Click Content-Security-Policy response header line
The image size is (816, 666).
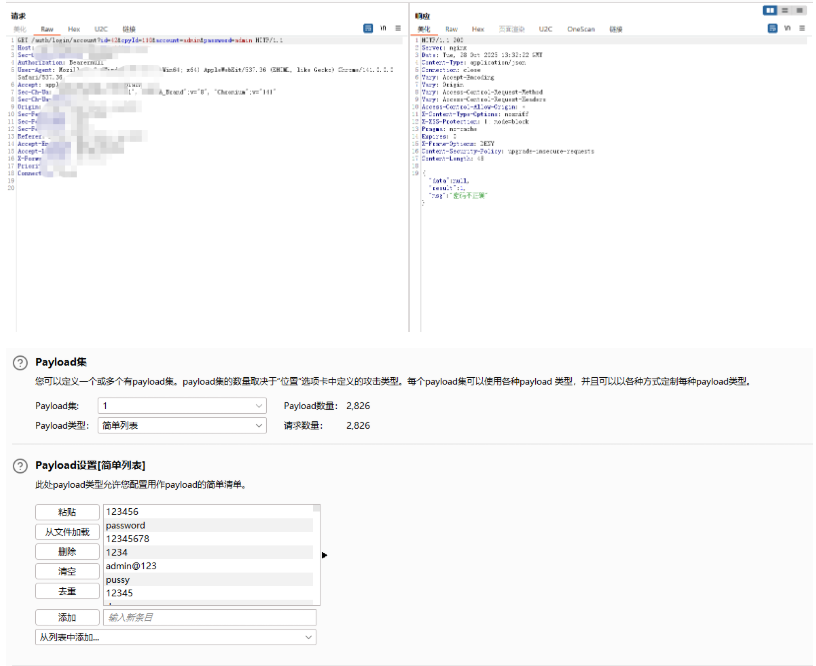507,151
